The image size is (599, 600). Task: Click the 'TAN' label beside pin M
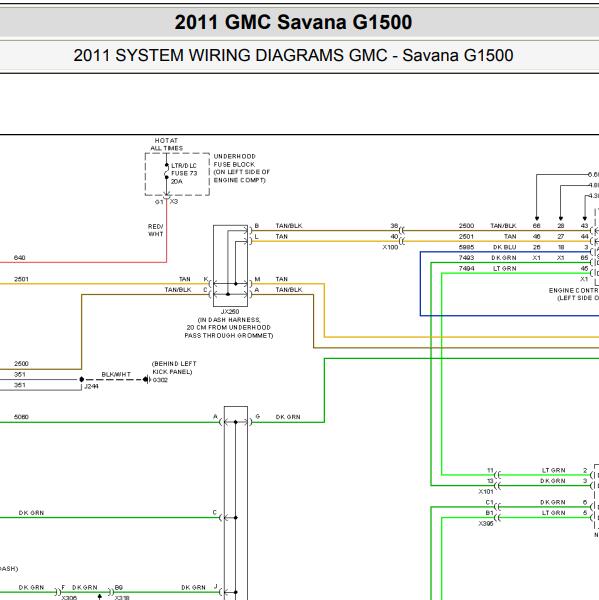pos(281,279)
